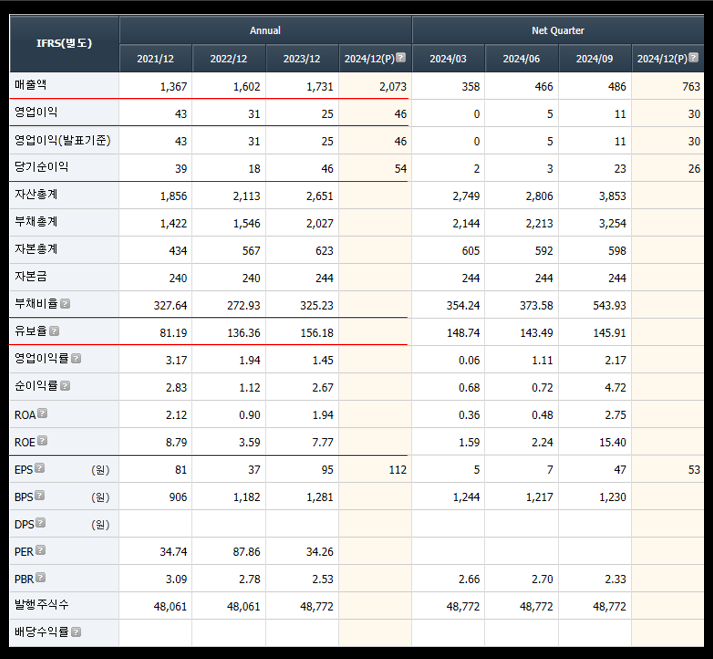Click the help icon beside DPS
The width and height of the screenshot is (713, 659).
coord(40,523)
